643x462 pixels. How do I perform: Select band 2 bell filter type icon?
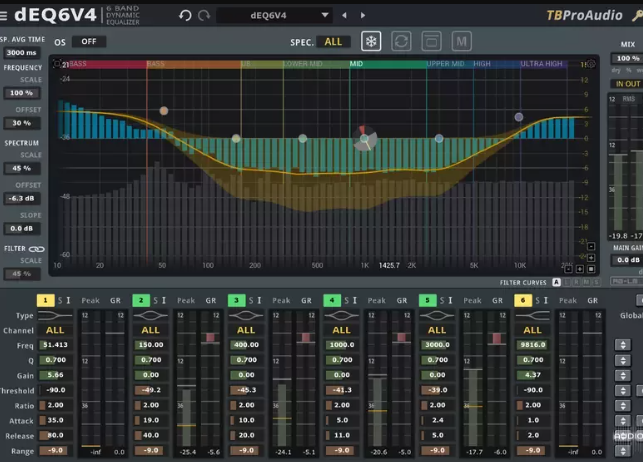(x=150, y=315)
